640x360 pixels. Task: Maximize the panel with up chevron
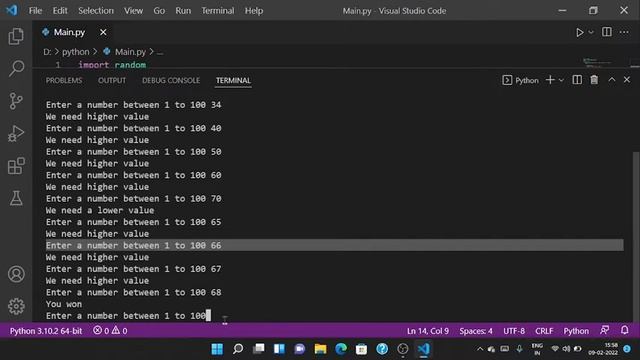pyautogui.click(x=611, y=80)
